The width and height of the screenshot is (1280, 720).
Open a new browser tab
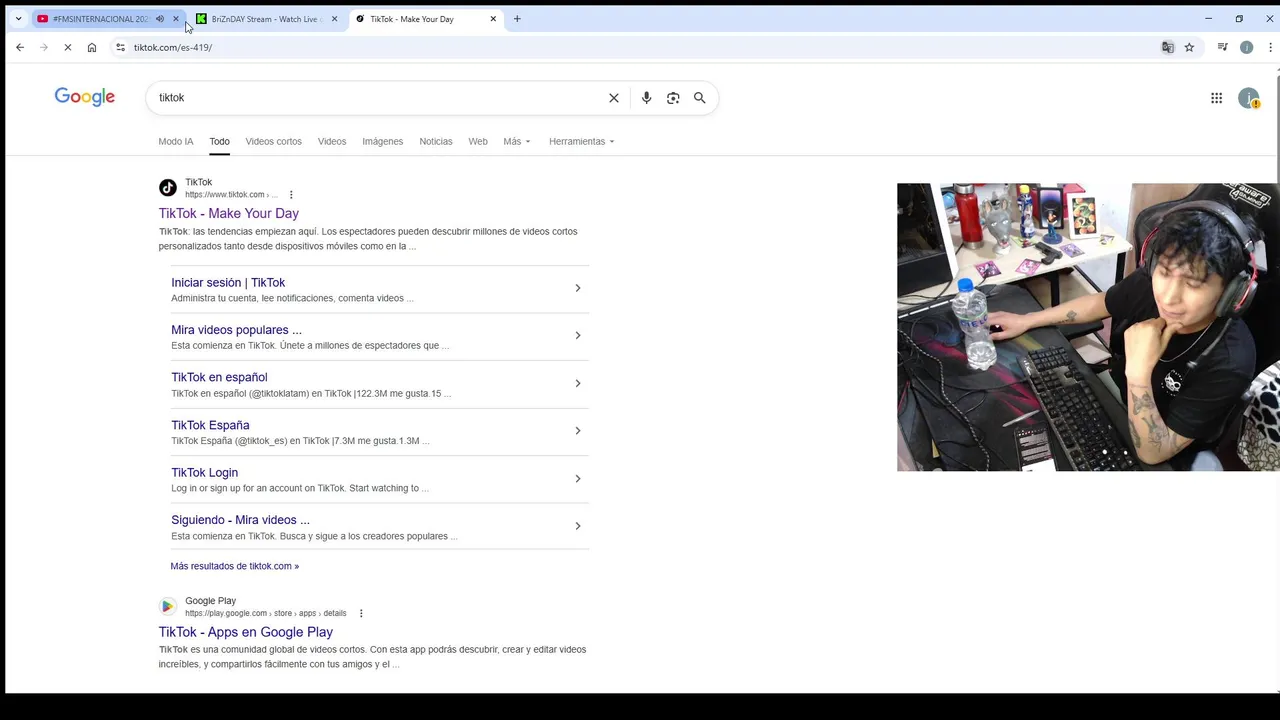517,19
